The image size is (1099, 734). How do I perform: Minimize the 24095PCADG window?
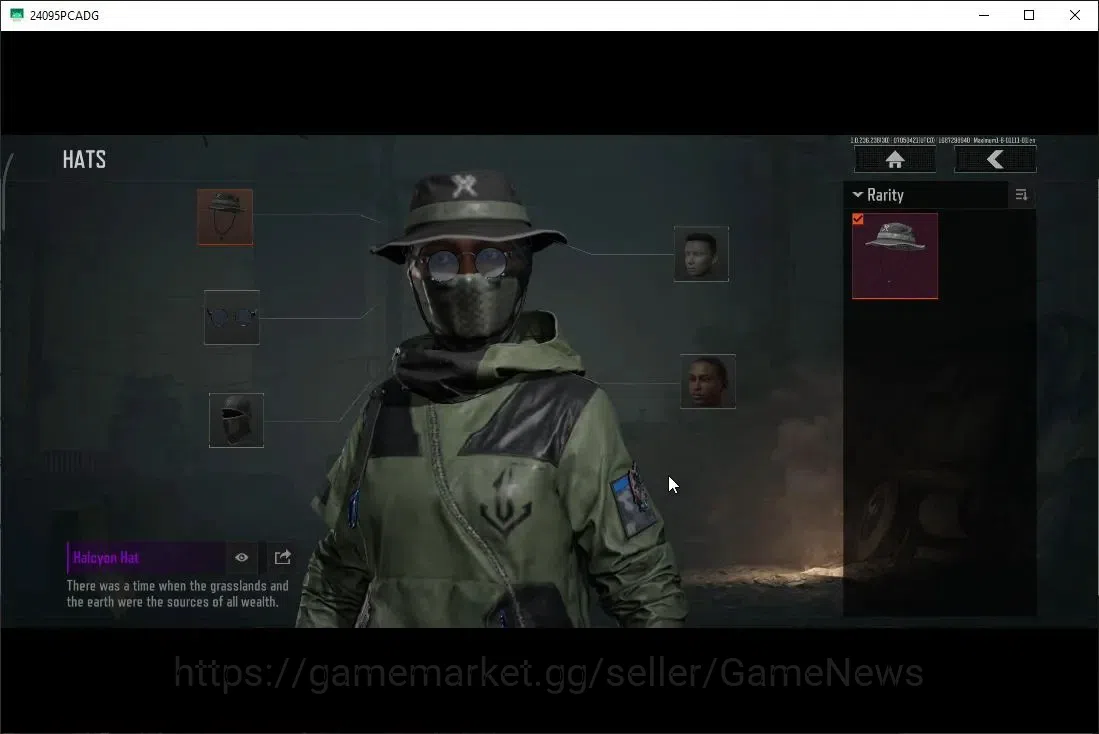pos(984,15)
